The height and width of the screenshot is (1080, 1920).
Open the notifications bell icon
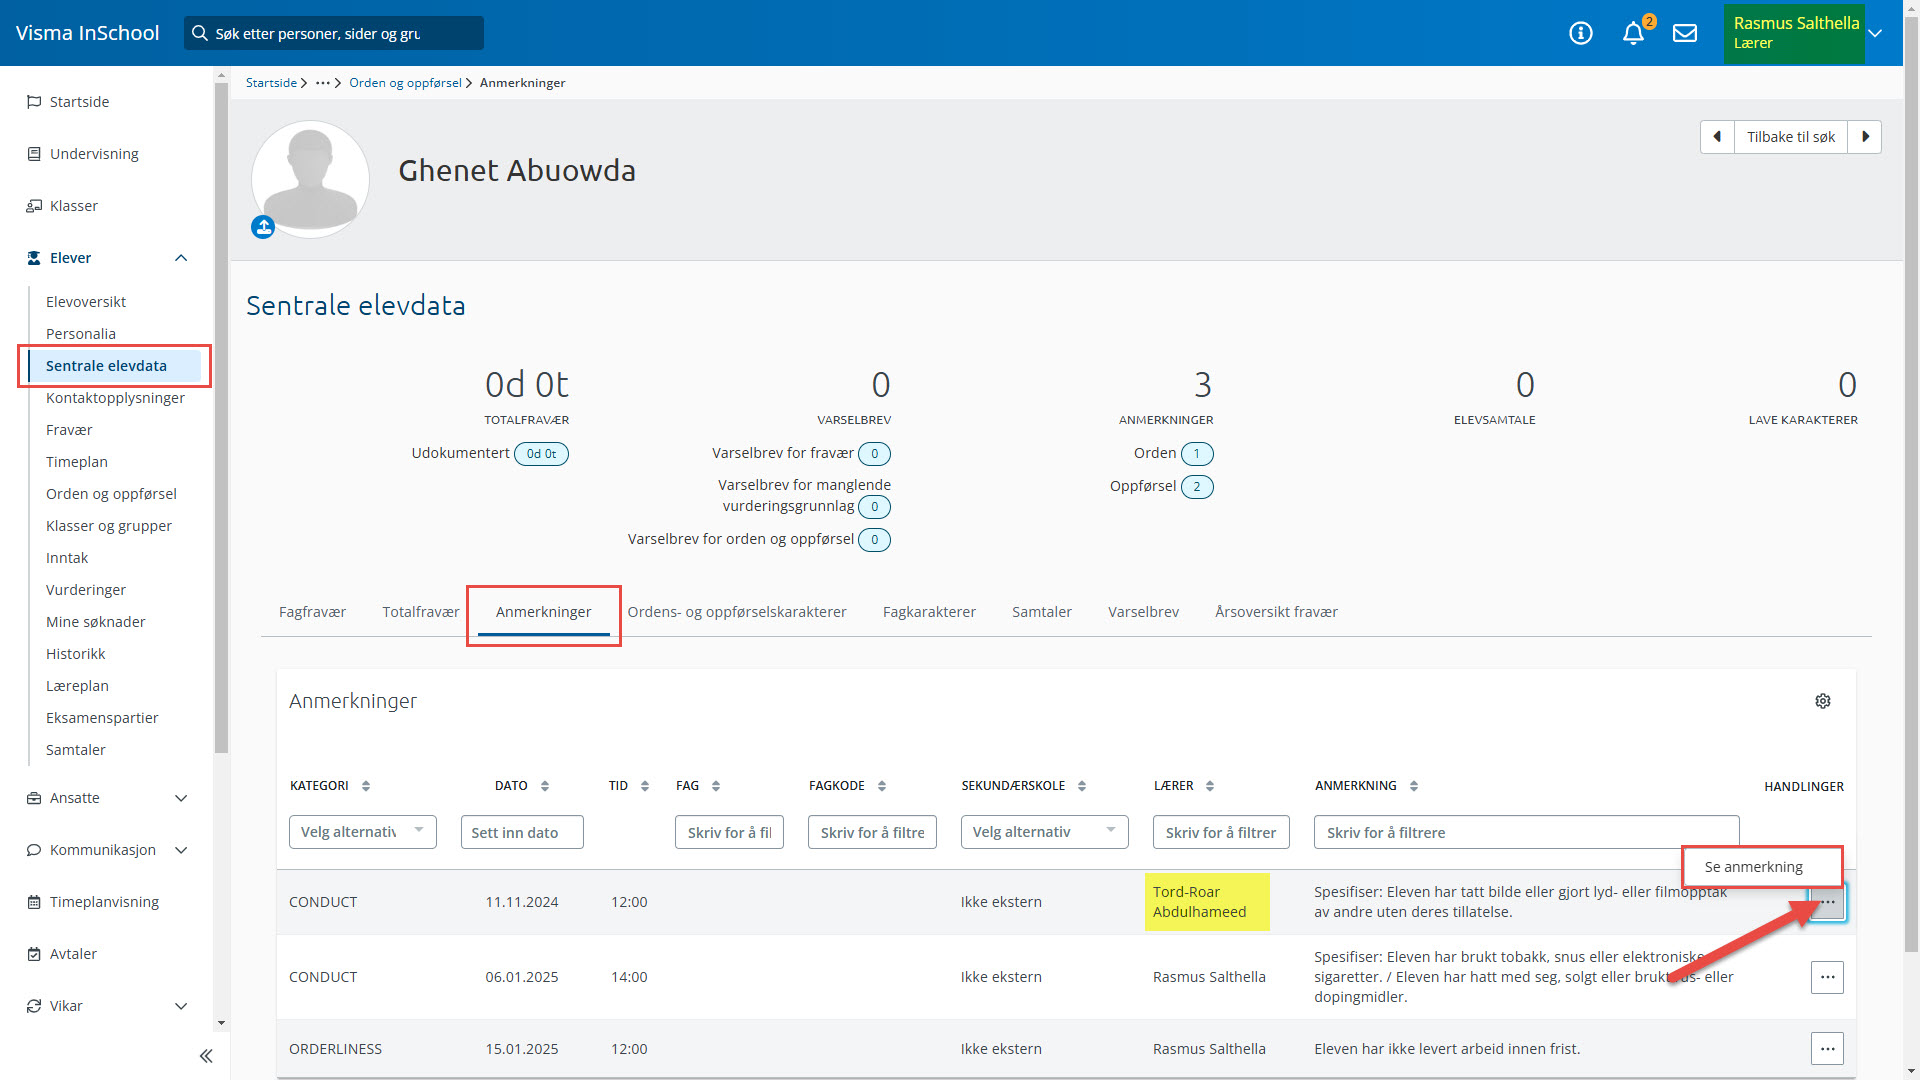pyautogui.click(x=1633, y=33)
